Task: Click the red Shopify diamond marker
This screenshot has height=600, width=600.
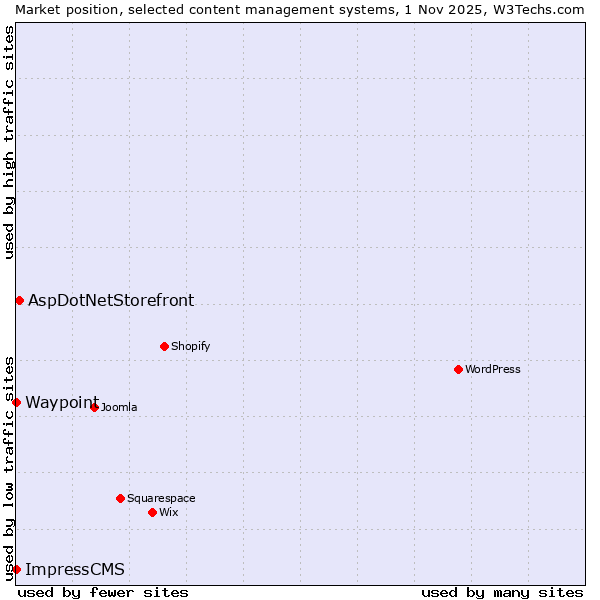Action: [x=164, y=346]
